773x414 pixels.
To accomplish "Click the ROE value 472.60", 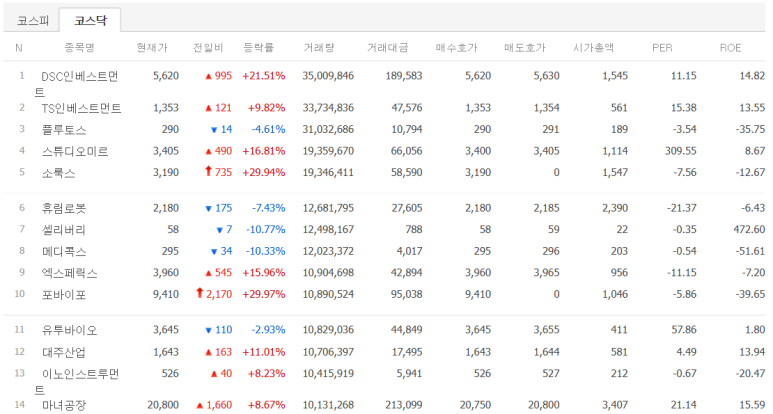I will click(749, 230).
